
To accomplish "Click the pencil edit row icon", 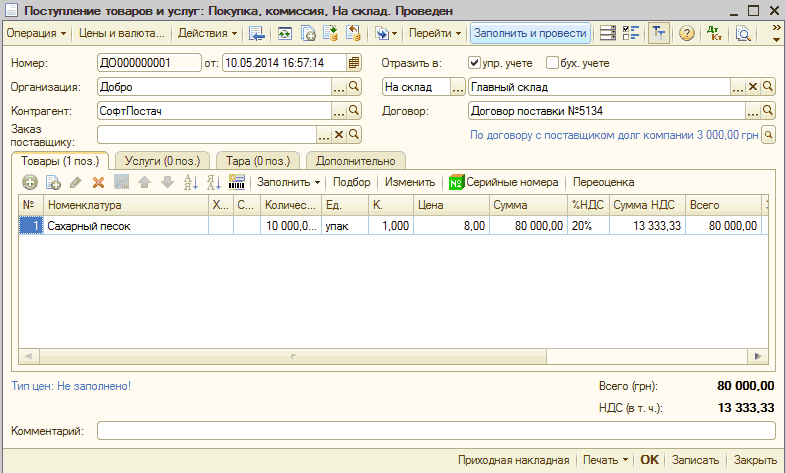I will pyautogui.click(x=76, y=182).
